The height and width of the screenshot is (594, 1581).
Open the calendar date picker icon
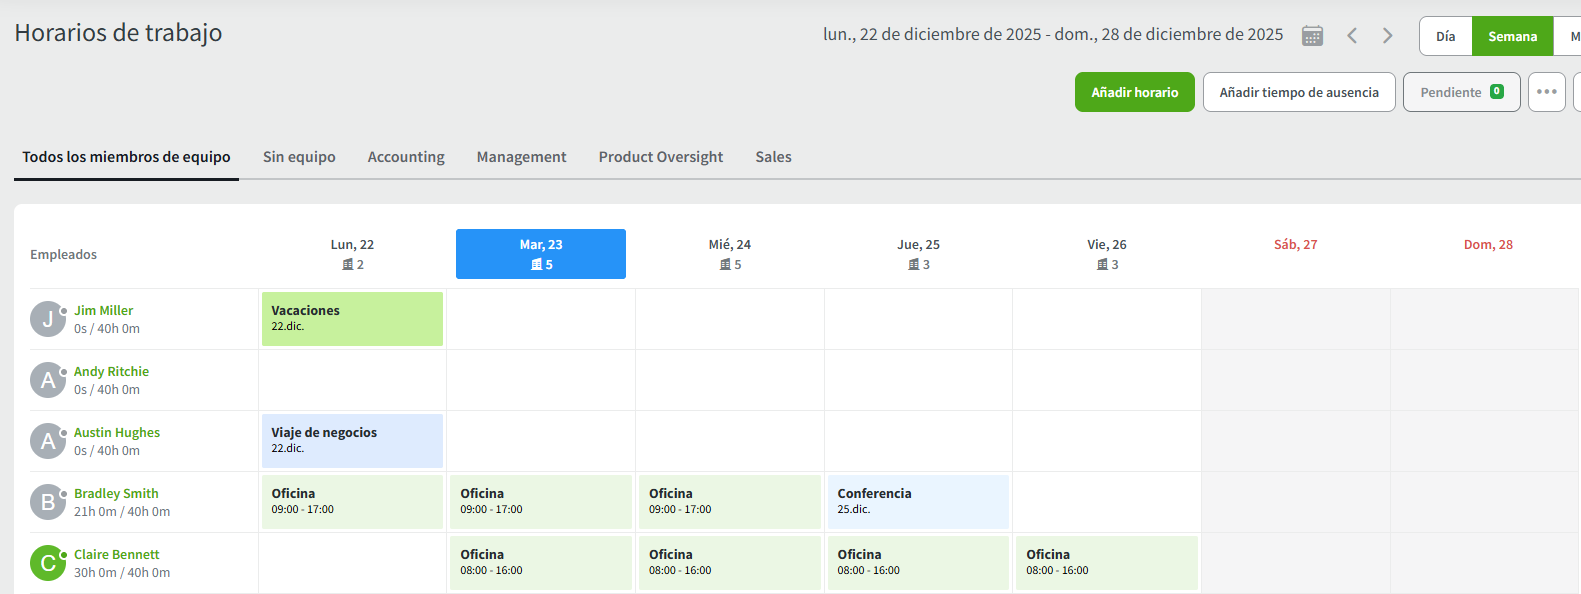(x=1312, y=36)
